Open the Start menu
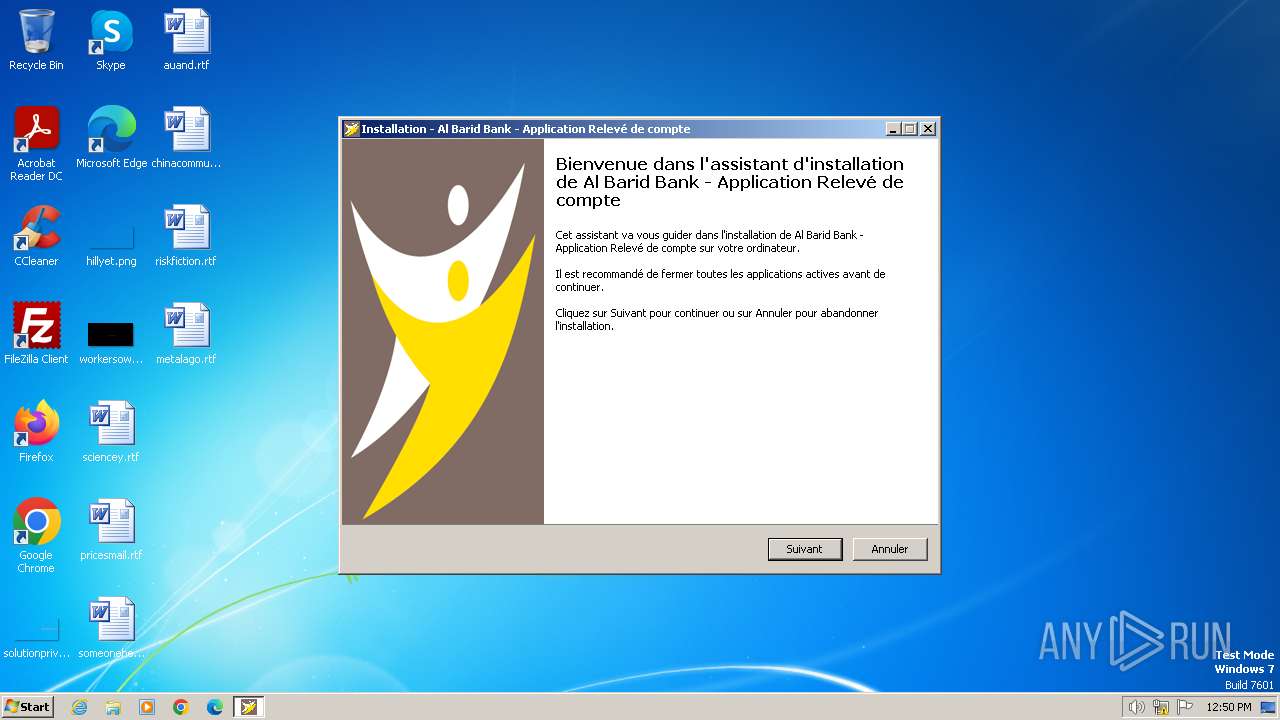 point(28,707)
